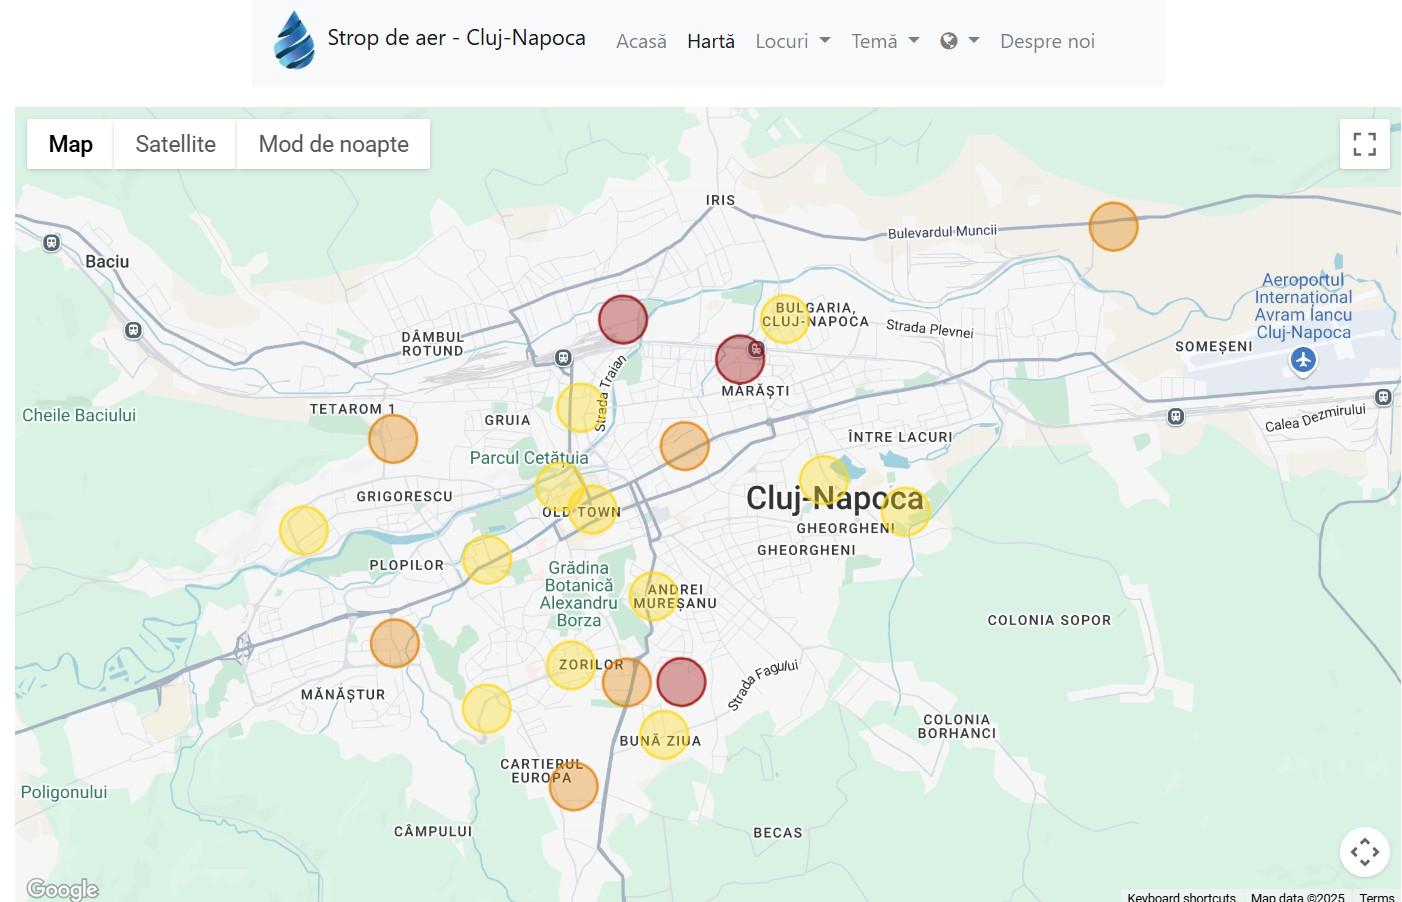Open the map camera controls button
The width and height of the screenshot is (1402, 902).
tap(1364, 852)
